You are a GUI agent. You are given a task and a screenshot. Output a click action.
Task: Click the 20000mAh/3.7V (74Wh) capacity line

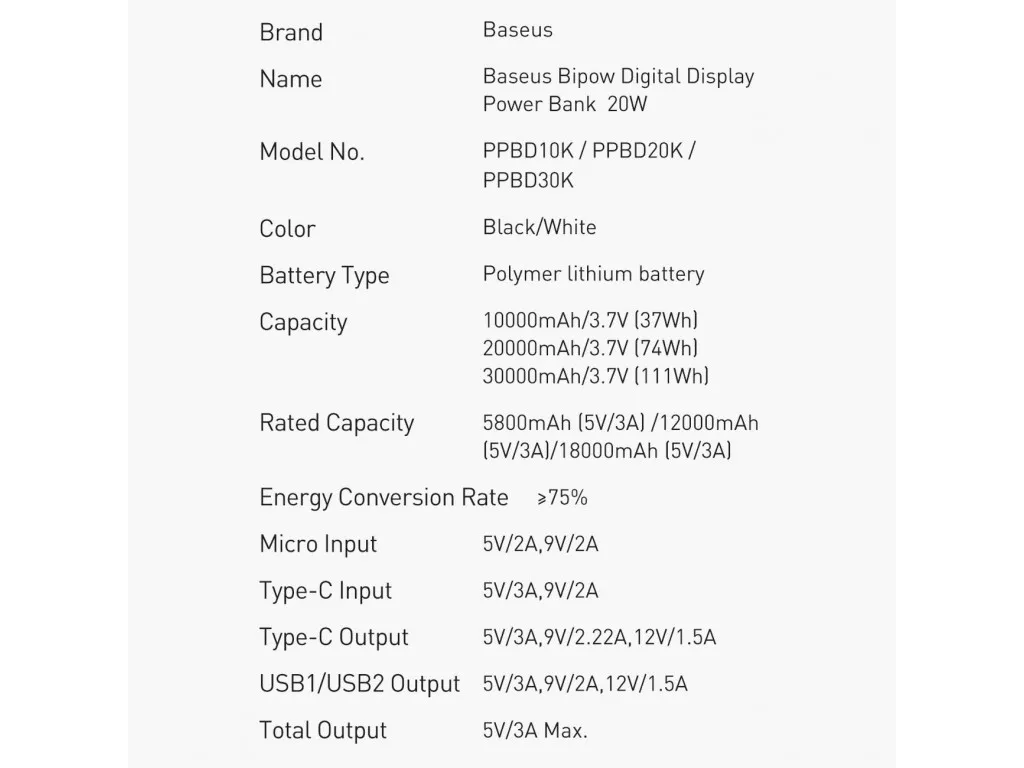pos(590,349)
